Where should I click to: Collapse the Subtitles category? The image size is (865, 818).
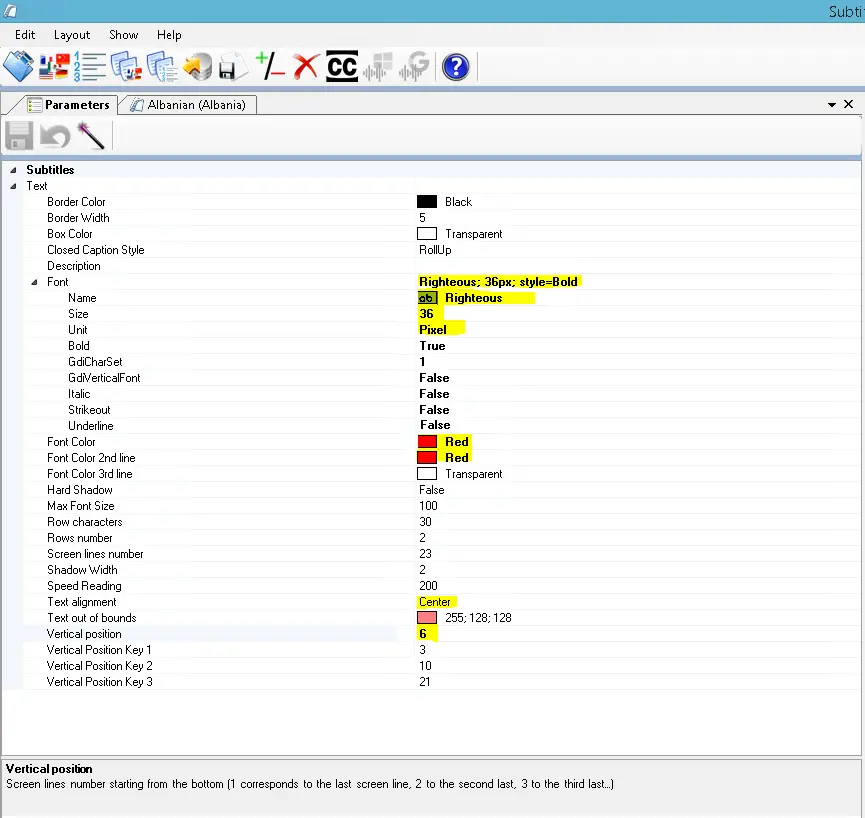coord(13,170)
